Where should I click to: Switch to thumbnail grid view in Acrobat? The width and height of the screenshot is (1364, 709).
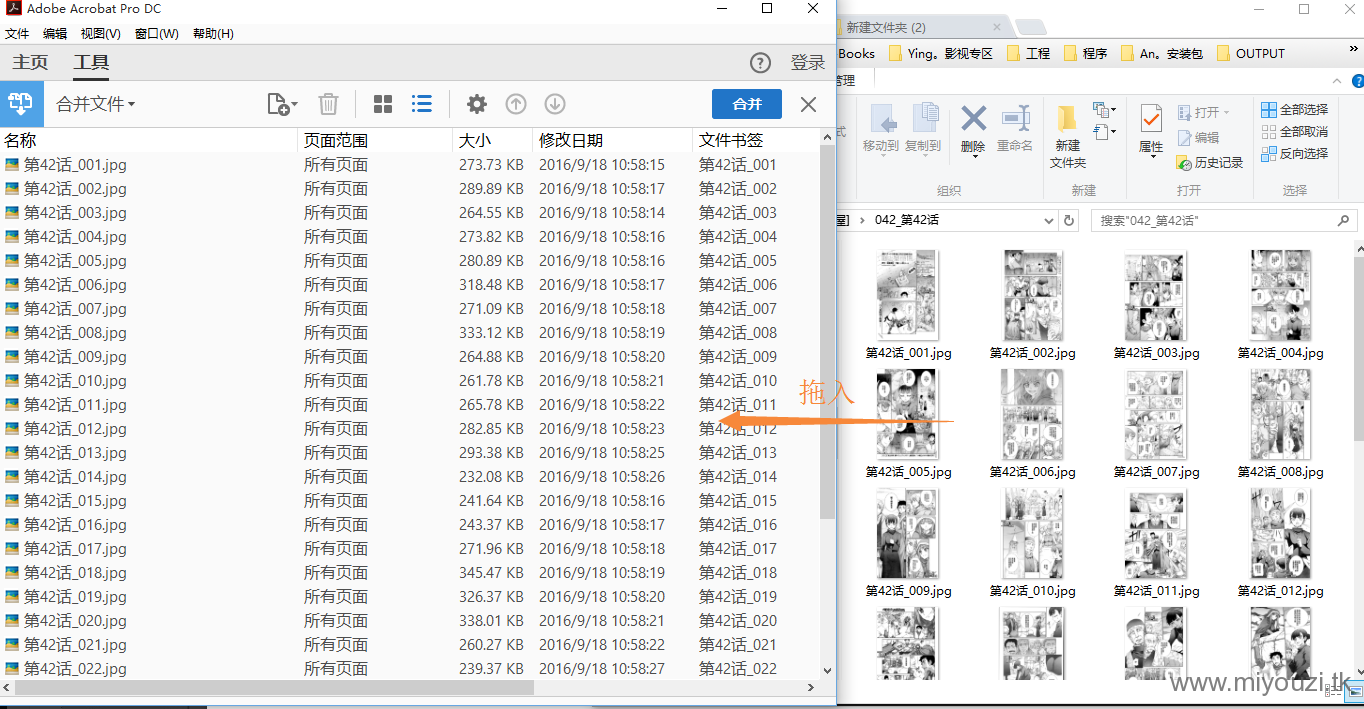[383, 104]
